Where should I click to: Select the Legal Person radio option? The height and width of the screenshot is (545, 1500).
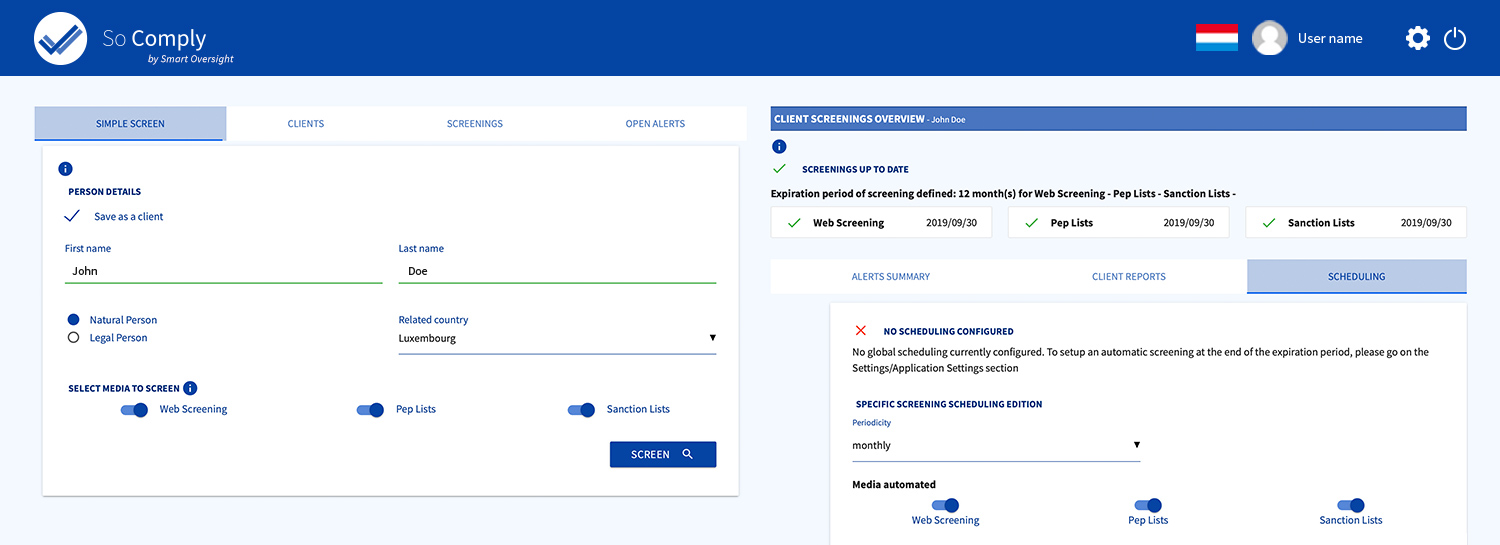(73, 338)
